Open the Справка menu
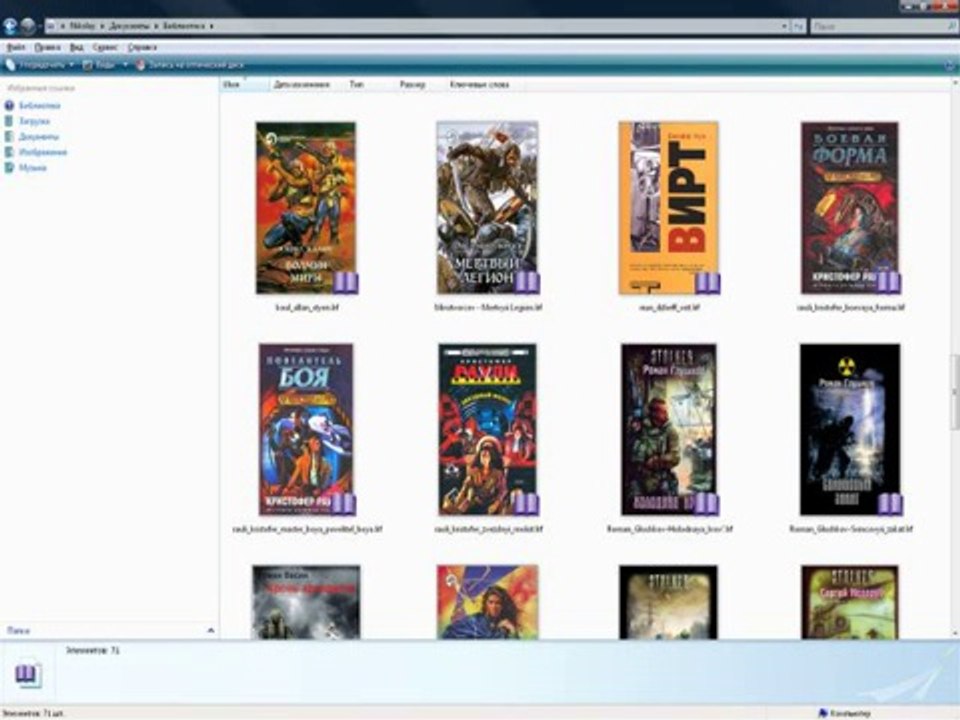 (142, 47)
